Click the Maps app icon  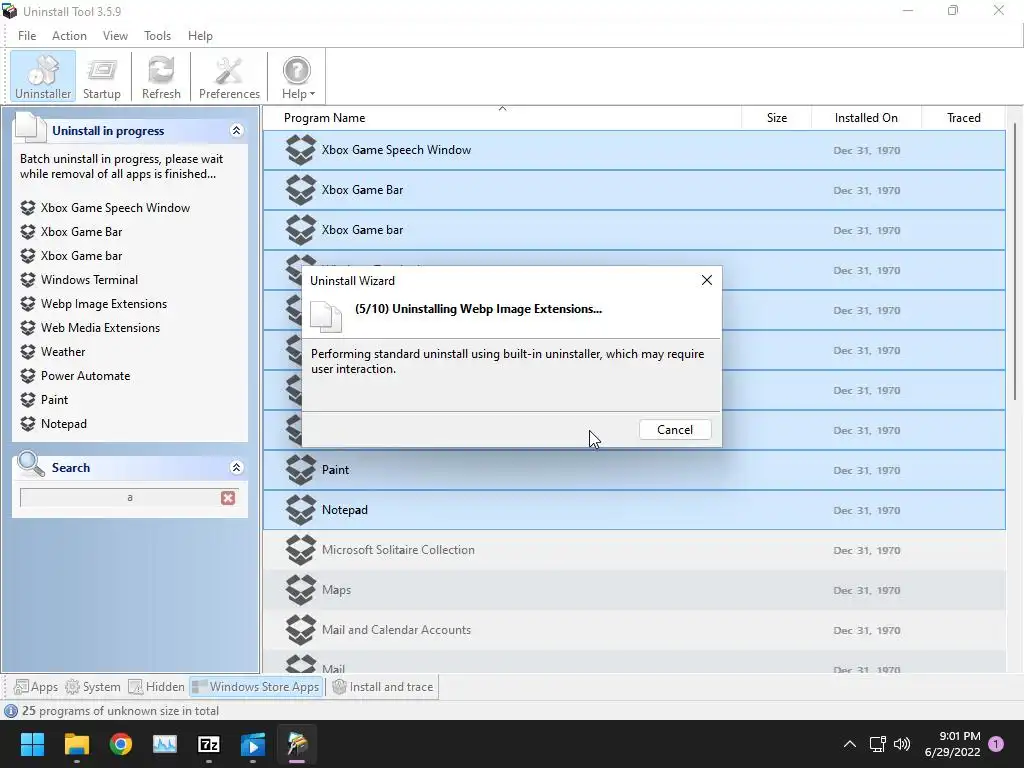pyautogui.click(x=300, y=590)
